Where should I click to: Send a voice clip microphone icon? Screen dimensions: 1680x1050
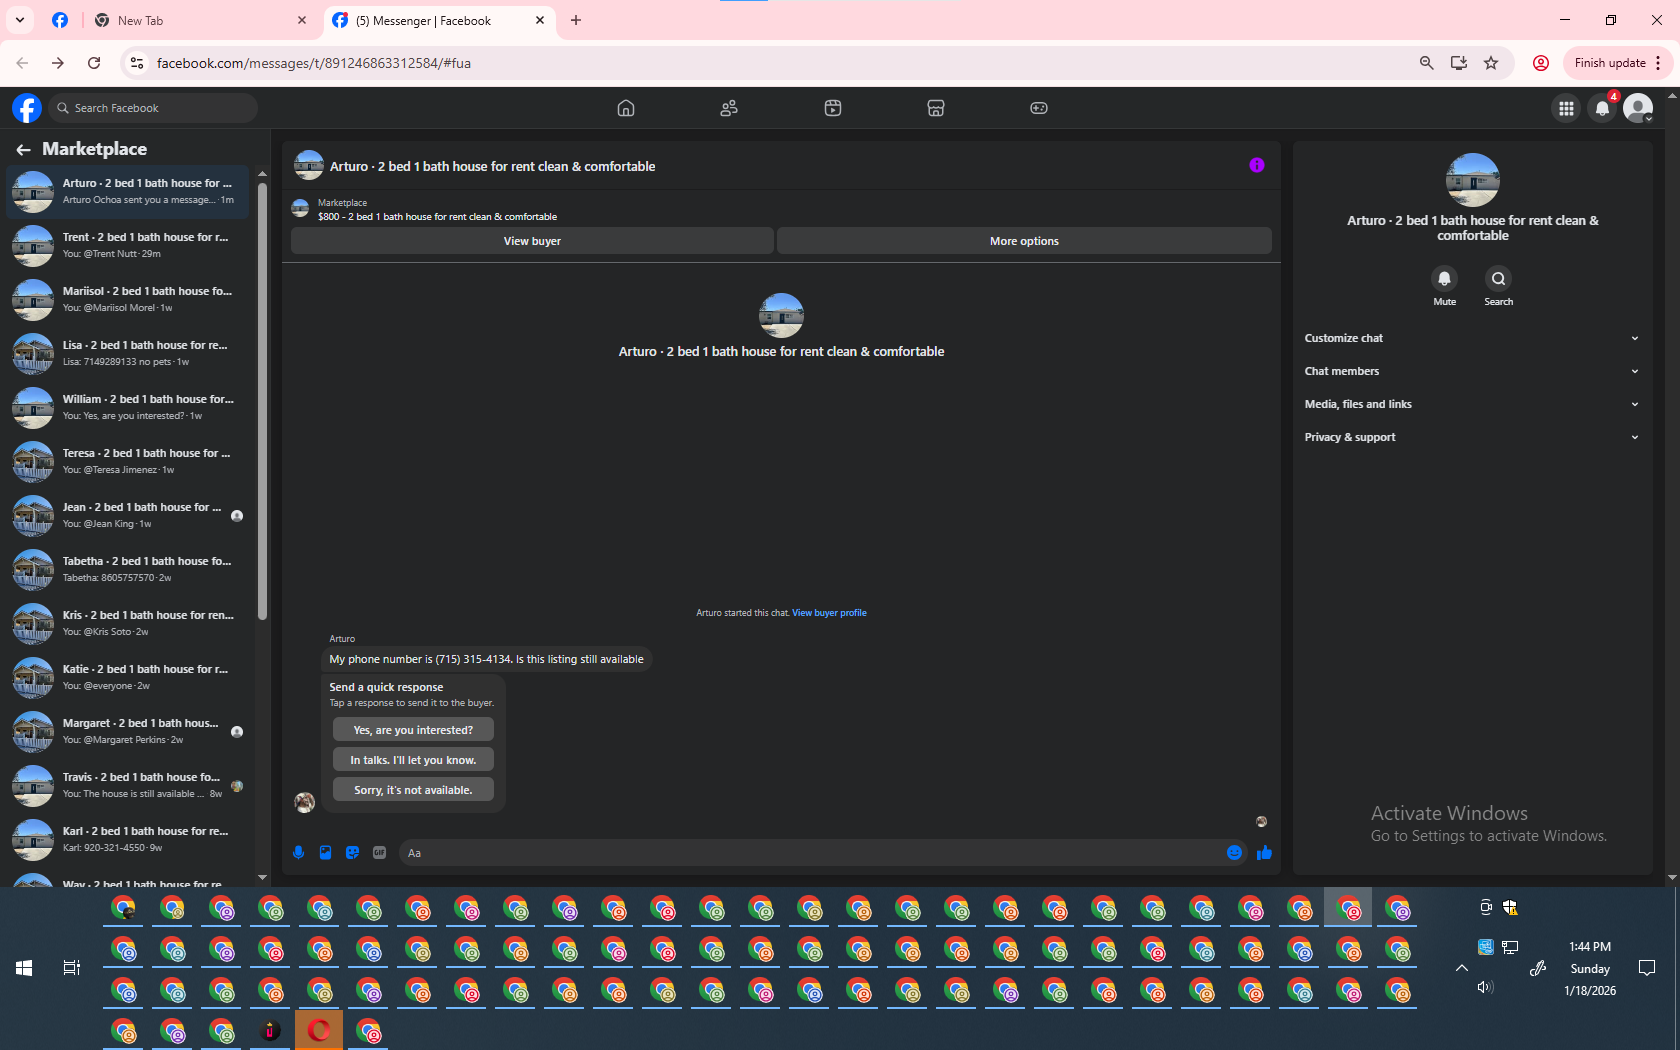(x=298, y=853)
